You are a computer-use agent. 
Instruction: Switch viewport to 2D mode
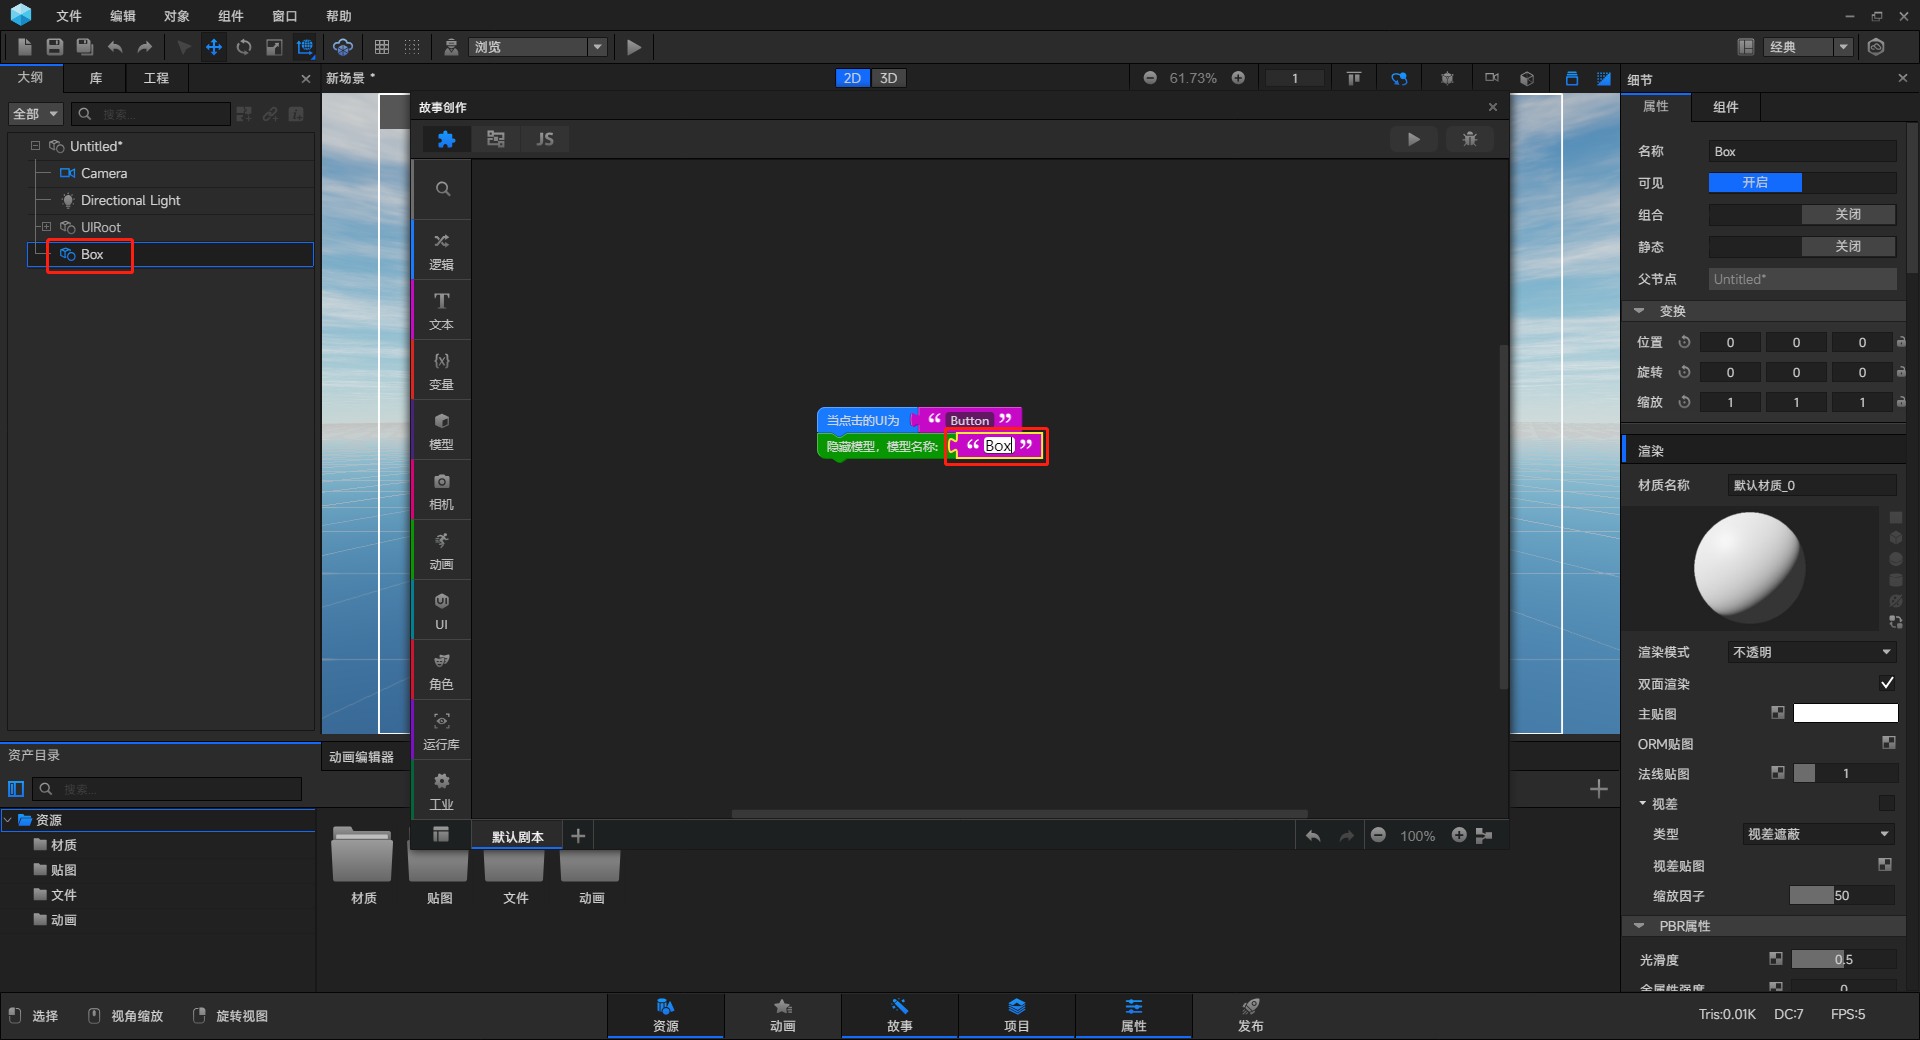[x=852, y=78]
